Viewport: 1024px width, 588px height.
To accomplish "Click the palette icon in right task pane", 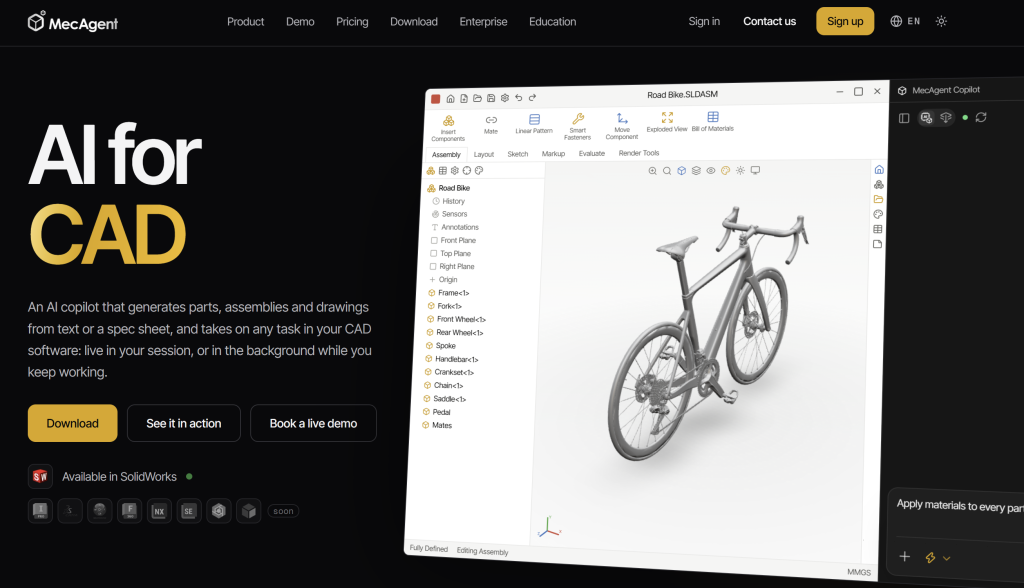I will click(x=878, y=214).
